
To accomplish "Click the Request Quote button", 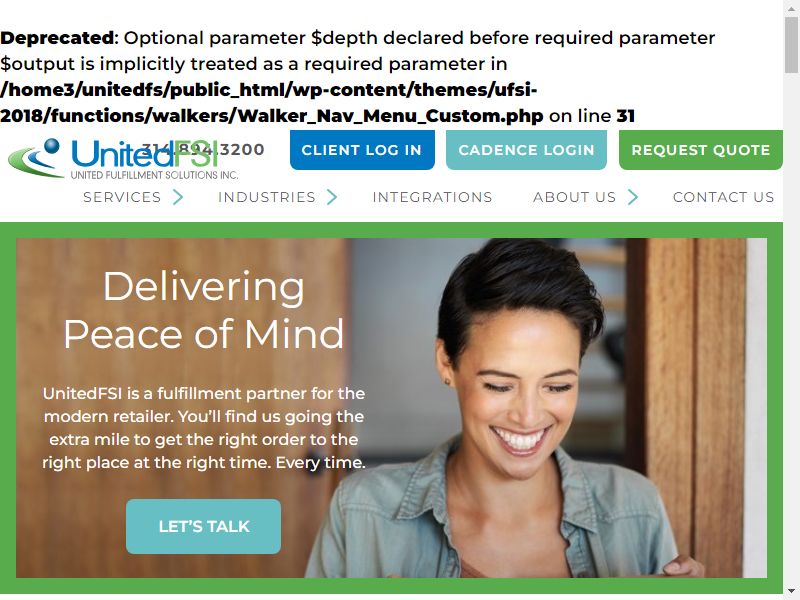I will 701,150.
